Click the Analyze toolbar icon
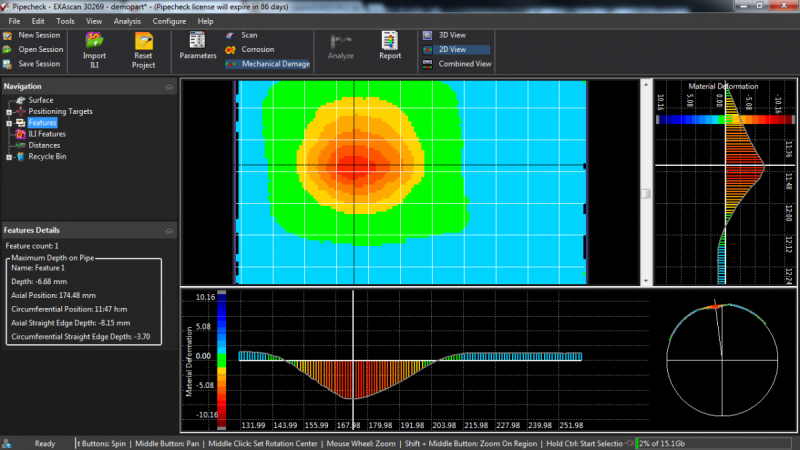 [x=341, y=42]
